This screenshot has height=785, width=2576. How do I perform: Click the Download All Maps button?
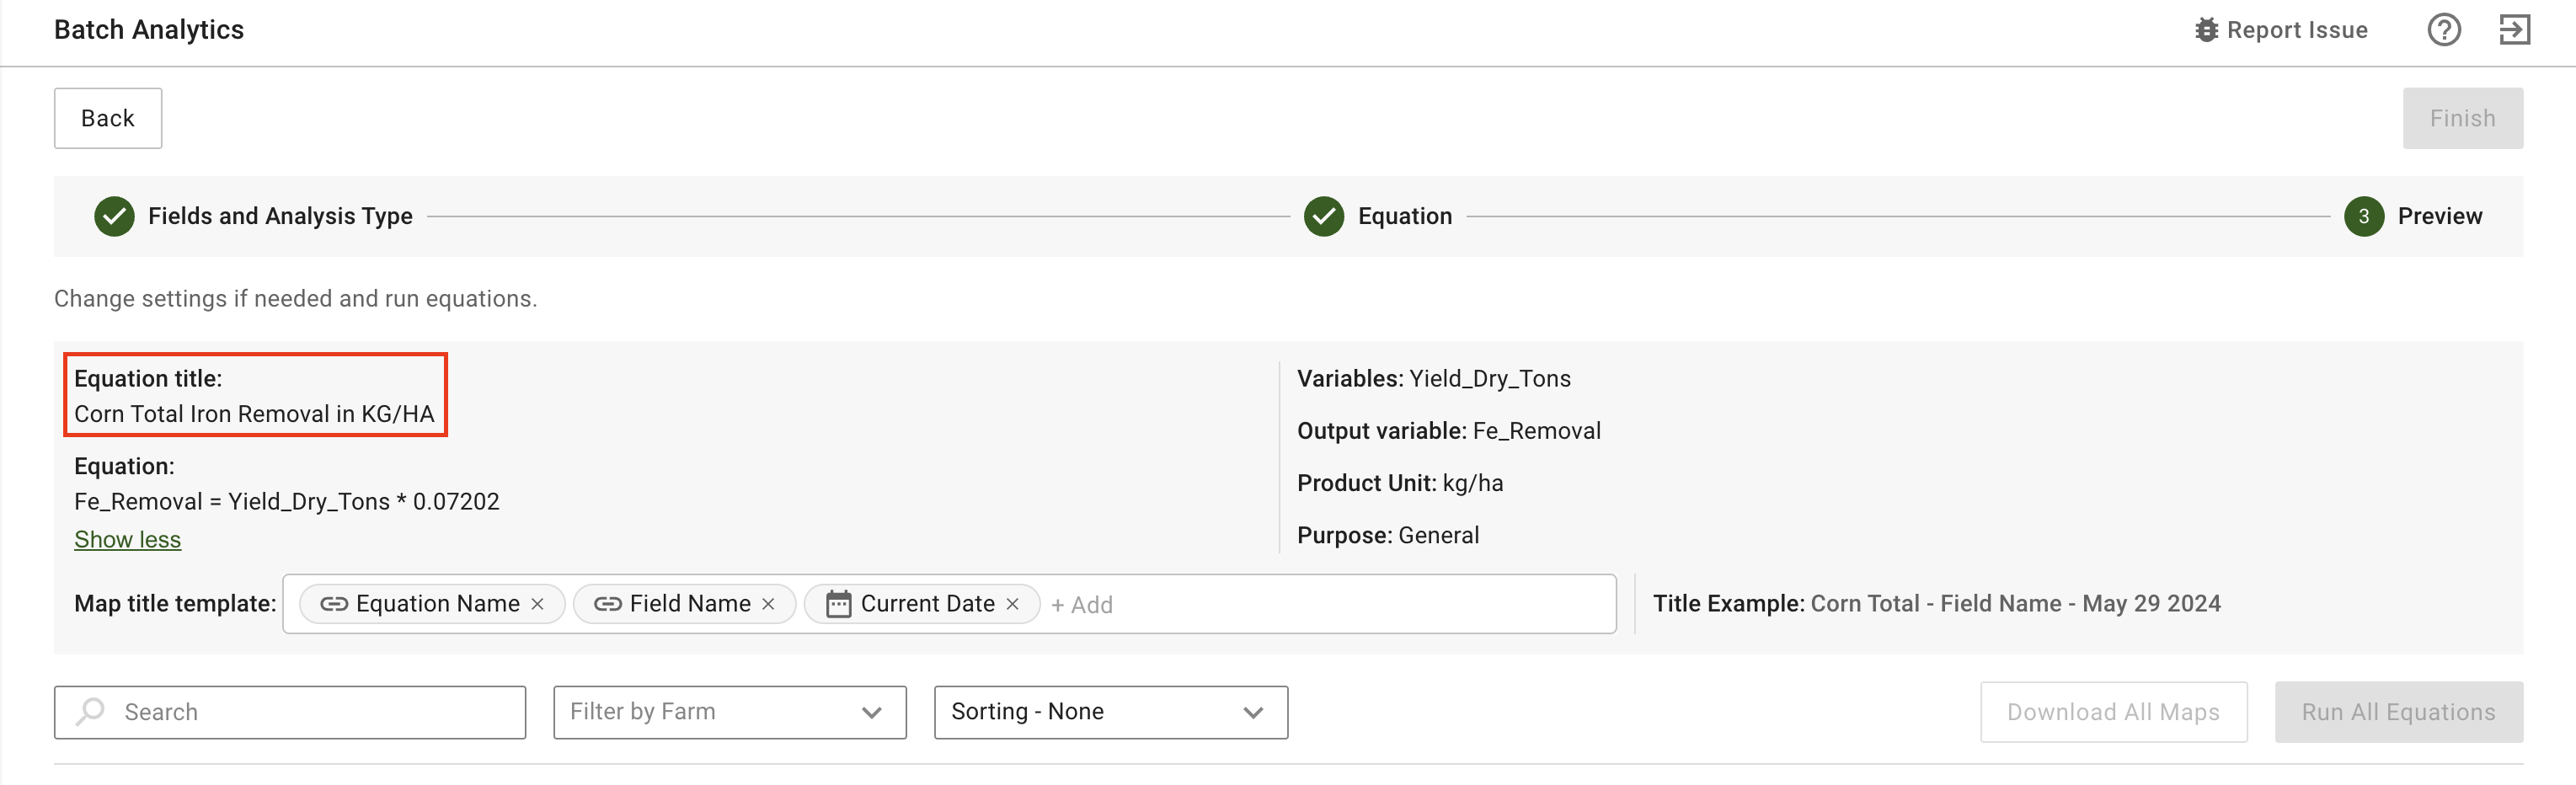coord(2112,712)
